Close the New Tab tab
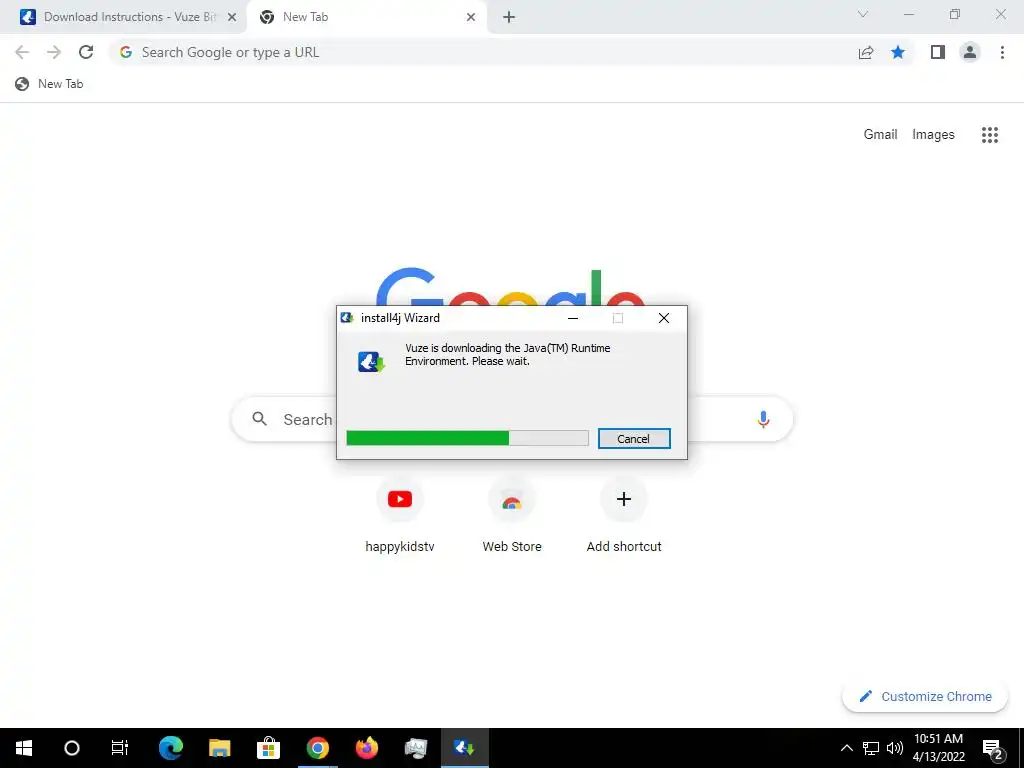 click(x=471, y=17)
